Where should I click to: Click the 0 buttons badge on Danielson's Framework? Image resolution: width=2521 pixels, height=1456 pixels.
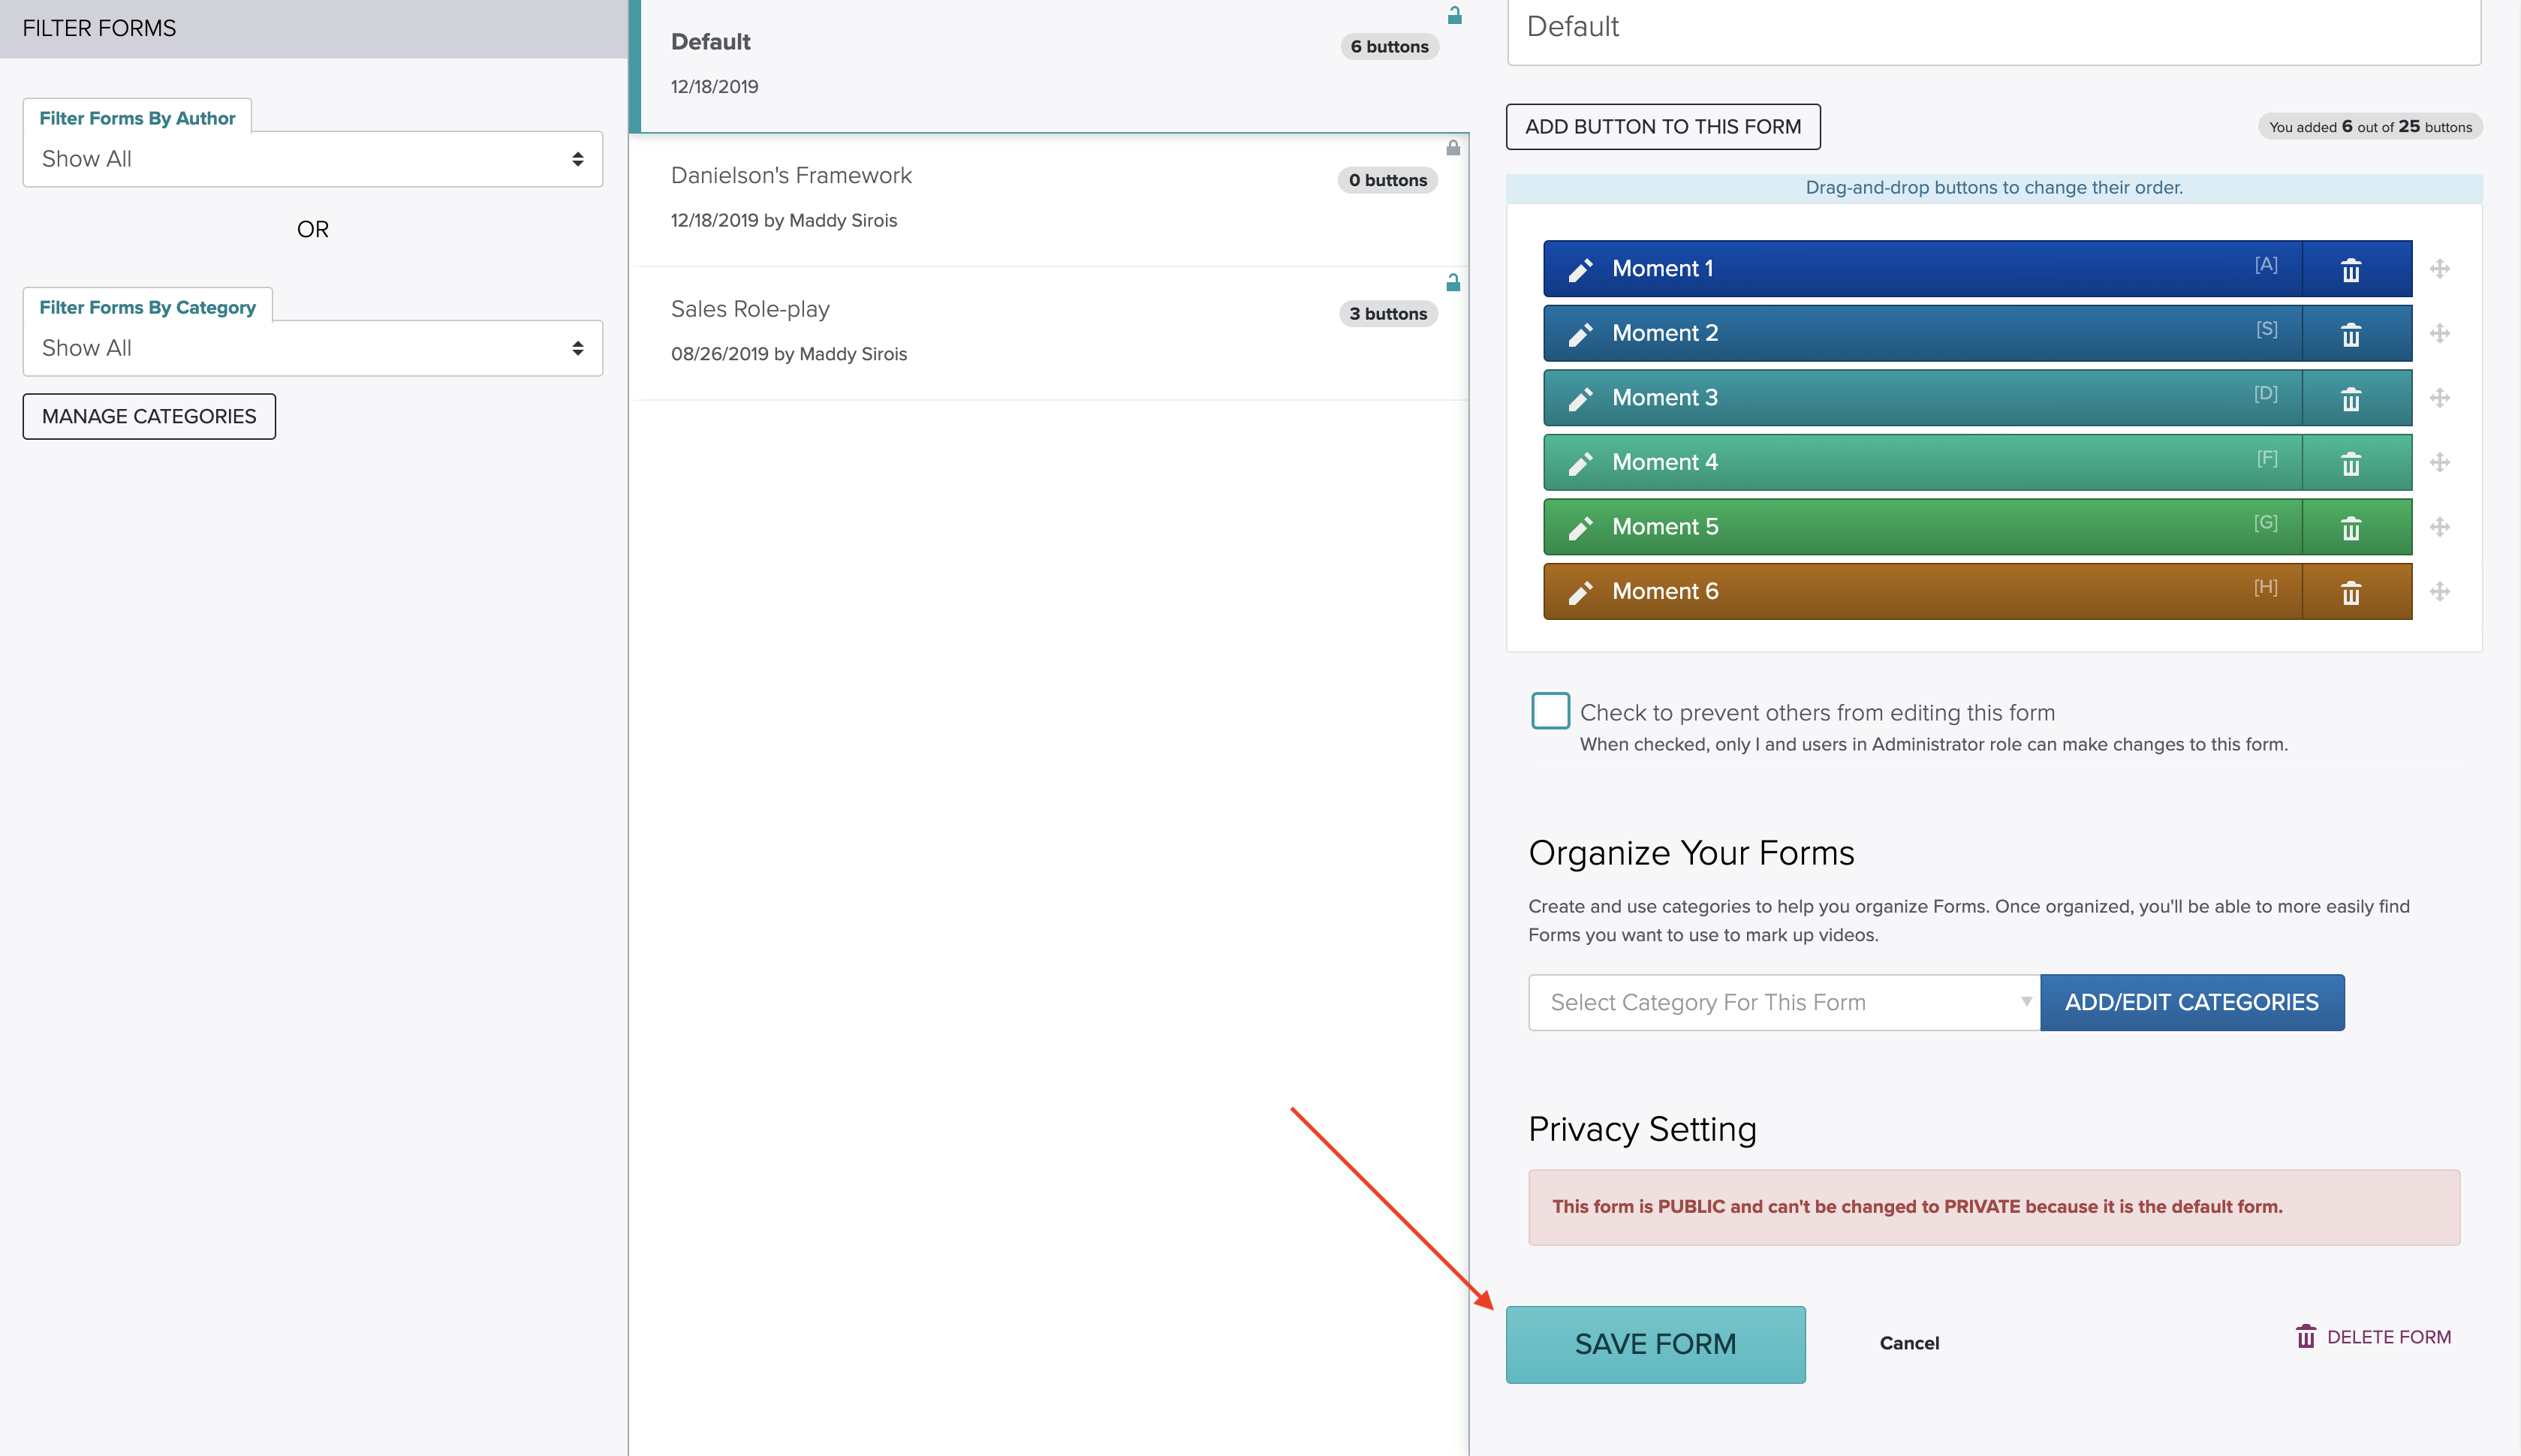[x=1388, y=180]
